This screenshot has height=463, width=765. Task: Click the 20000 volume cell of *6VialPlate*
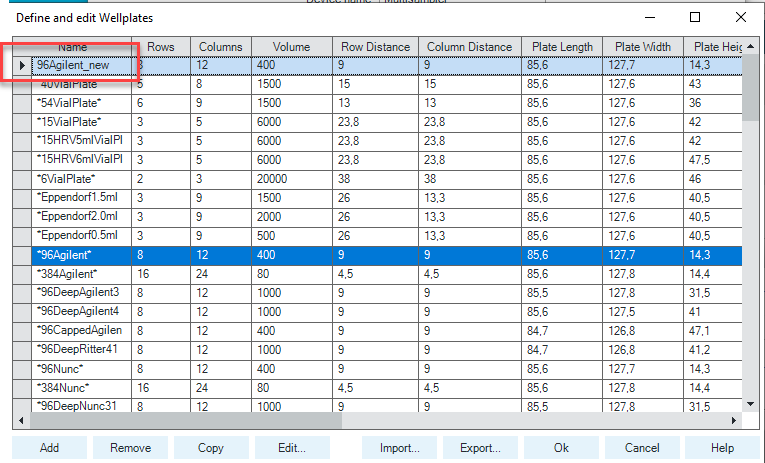point(292,180)
